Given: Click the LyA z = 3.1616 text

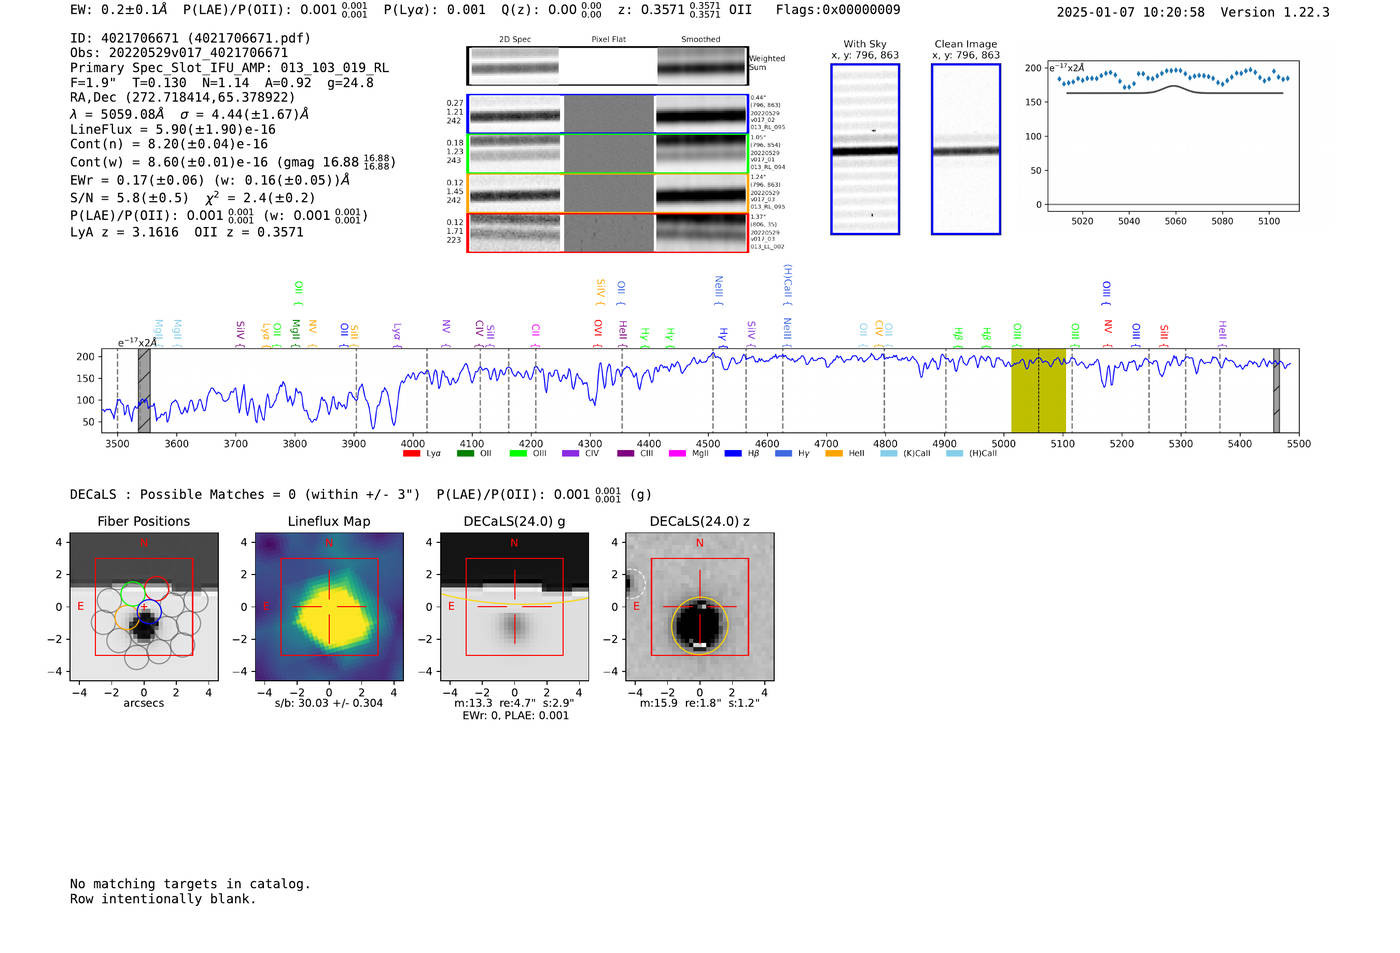Looking at the screenshot, I should (x=124, y=232).
